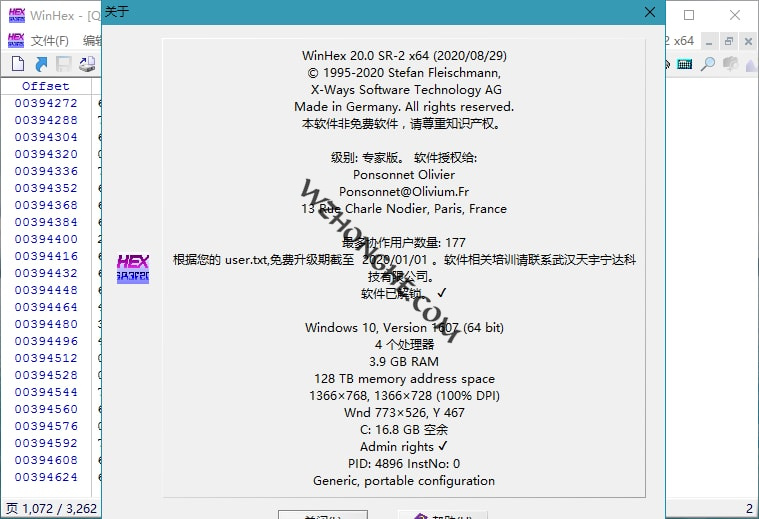Click the 128 TB memory address space line
This screenshot has width=759, height=519.
404,379
